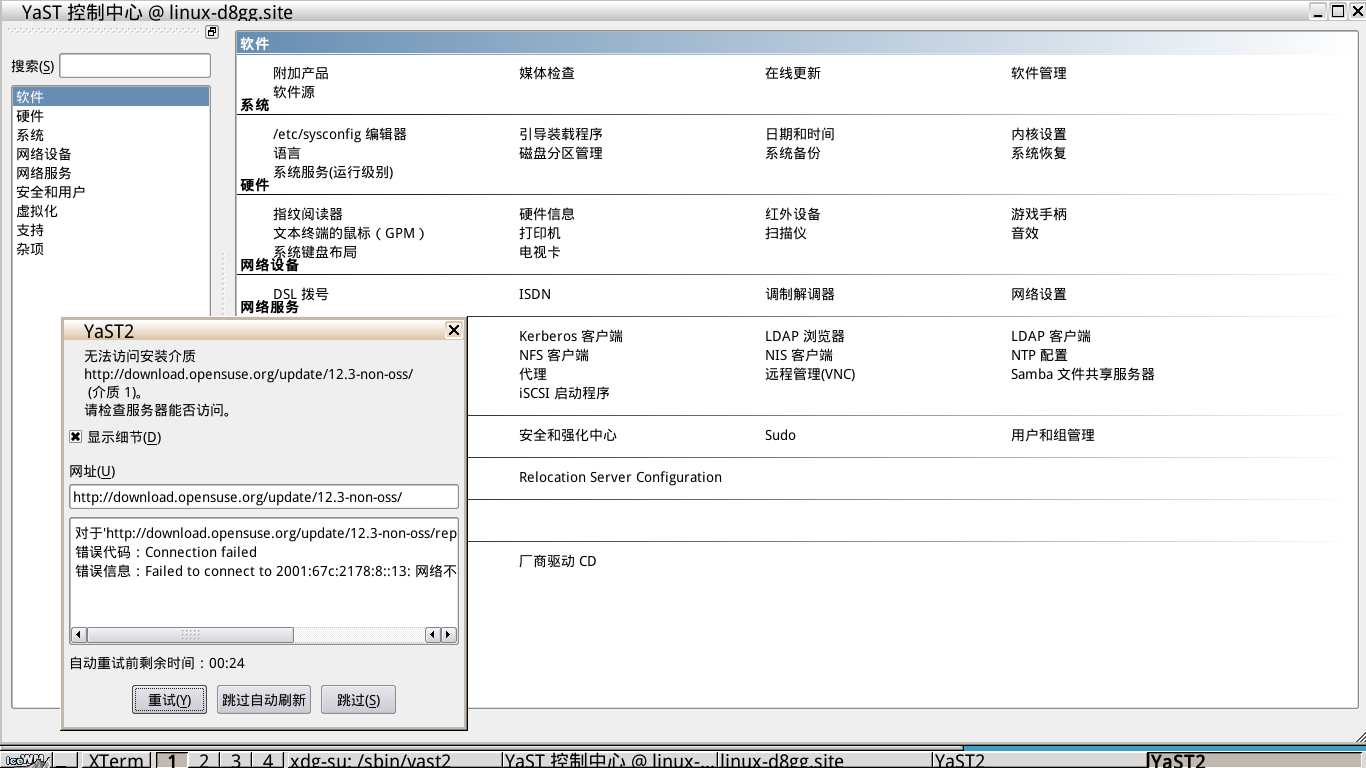Image resolution: width=1366 pixels, height=768 pixels.
Task: Open 附加产品 module
Action: click(301, 73)
